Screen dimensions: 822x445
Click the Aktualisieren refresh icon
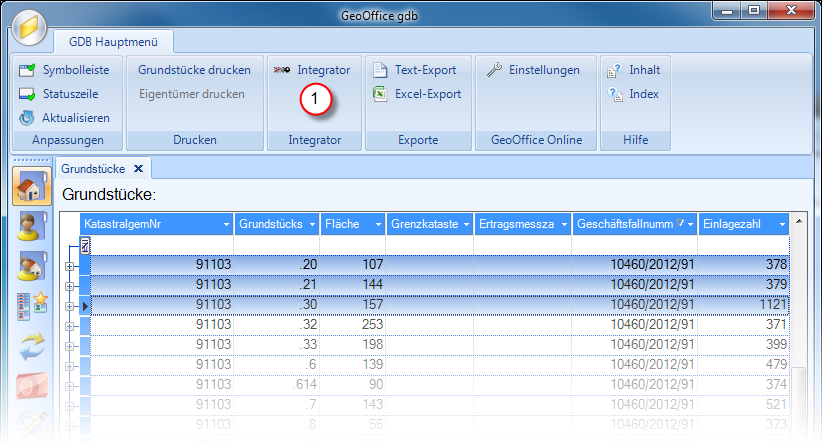pos(27,118)
